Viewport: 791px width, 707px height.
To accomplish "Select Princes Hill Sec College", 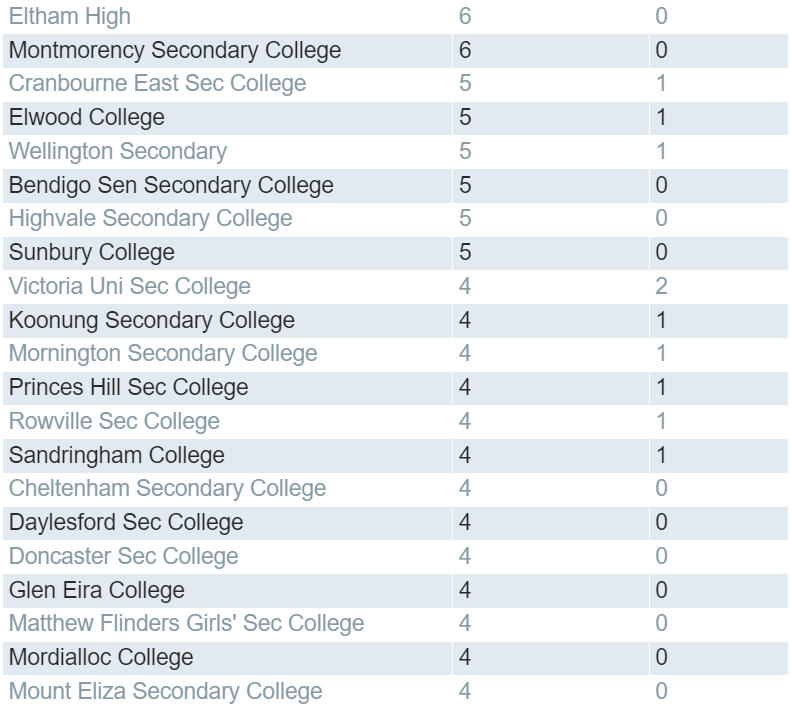I will click(x=129, y=388).
